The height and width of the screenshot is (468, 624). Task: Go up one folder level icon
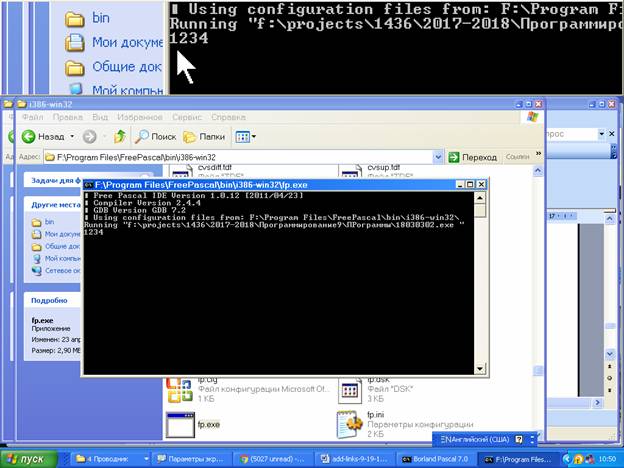click(119, 136)
